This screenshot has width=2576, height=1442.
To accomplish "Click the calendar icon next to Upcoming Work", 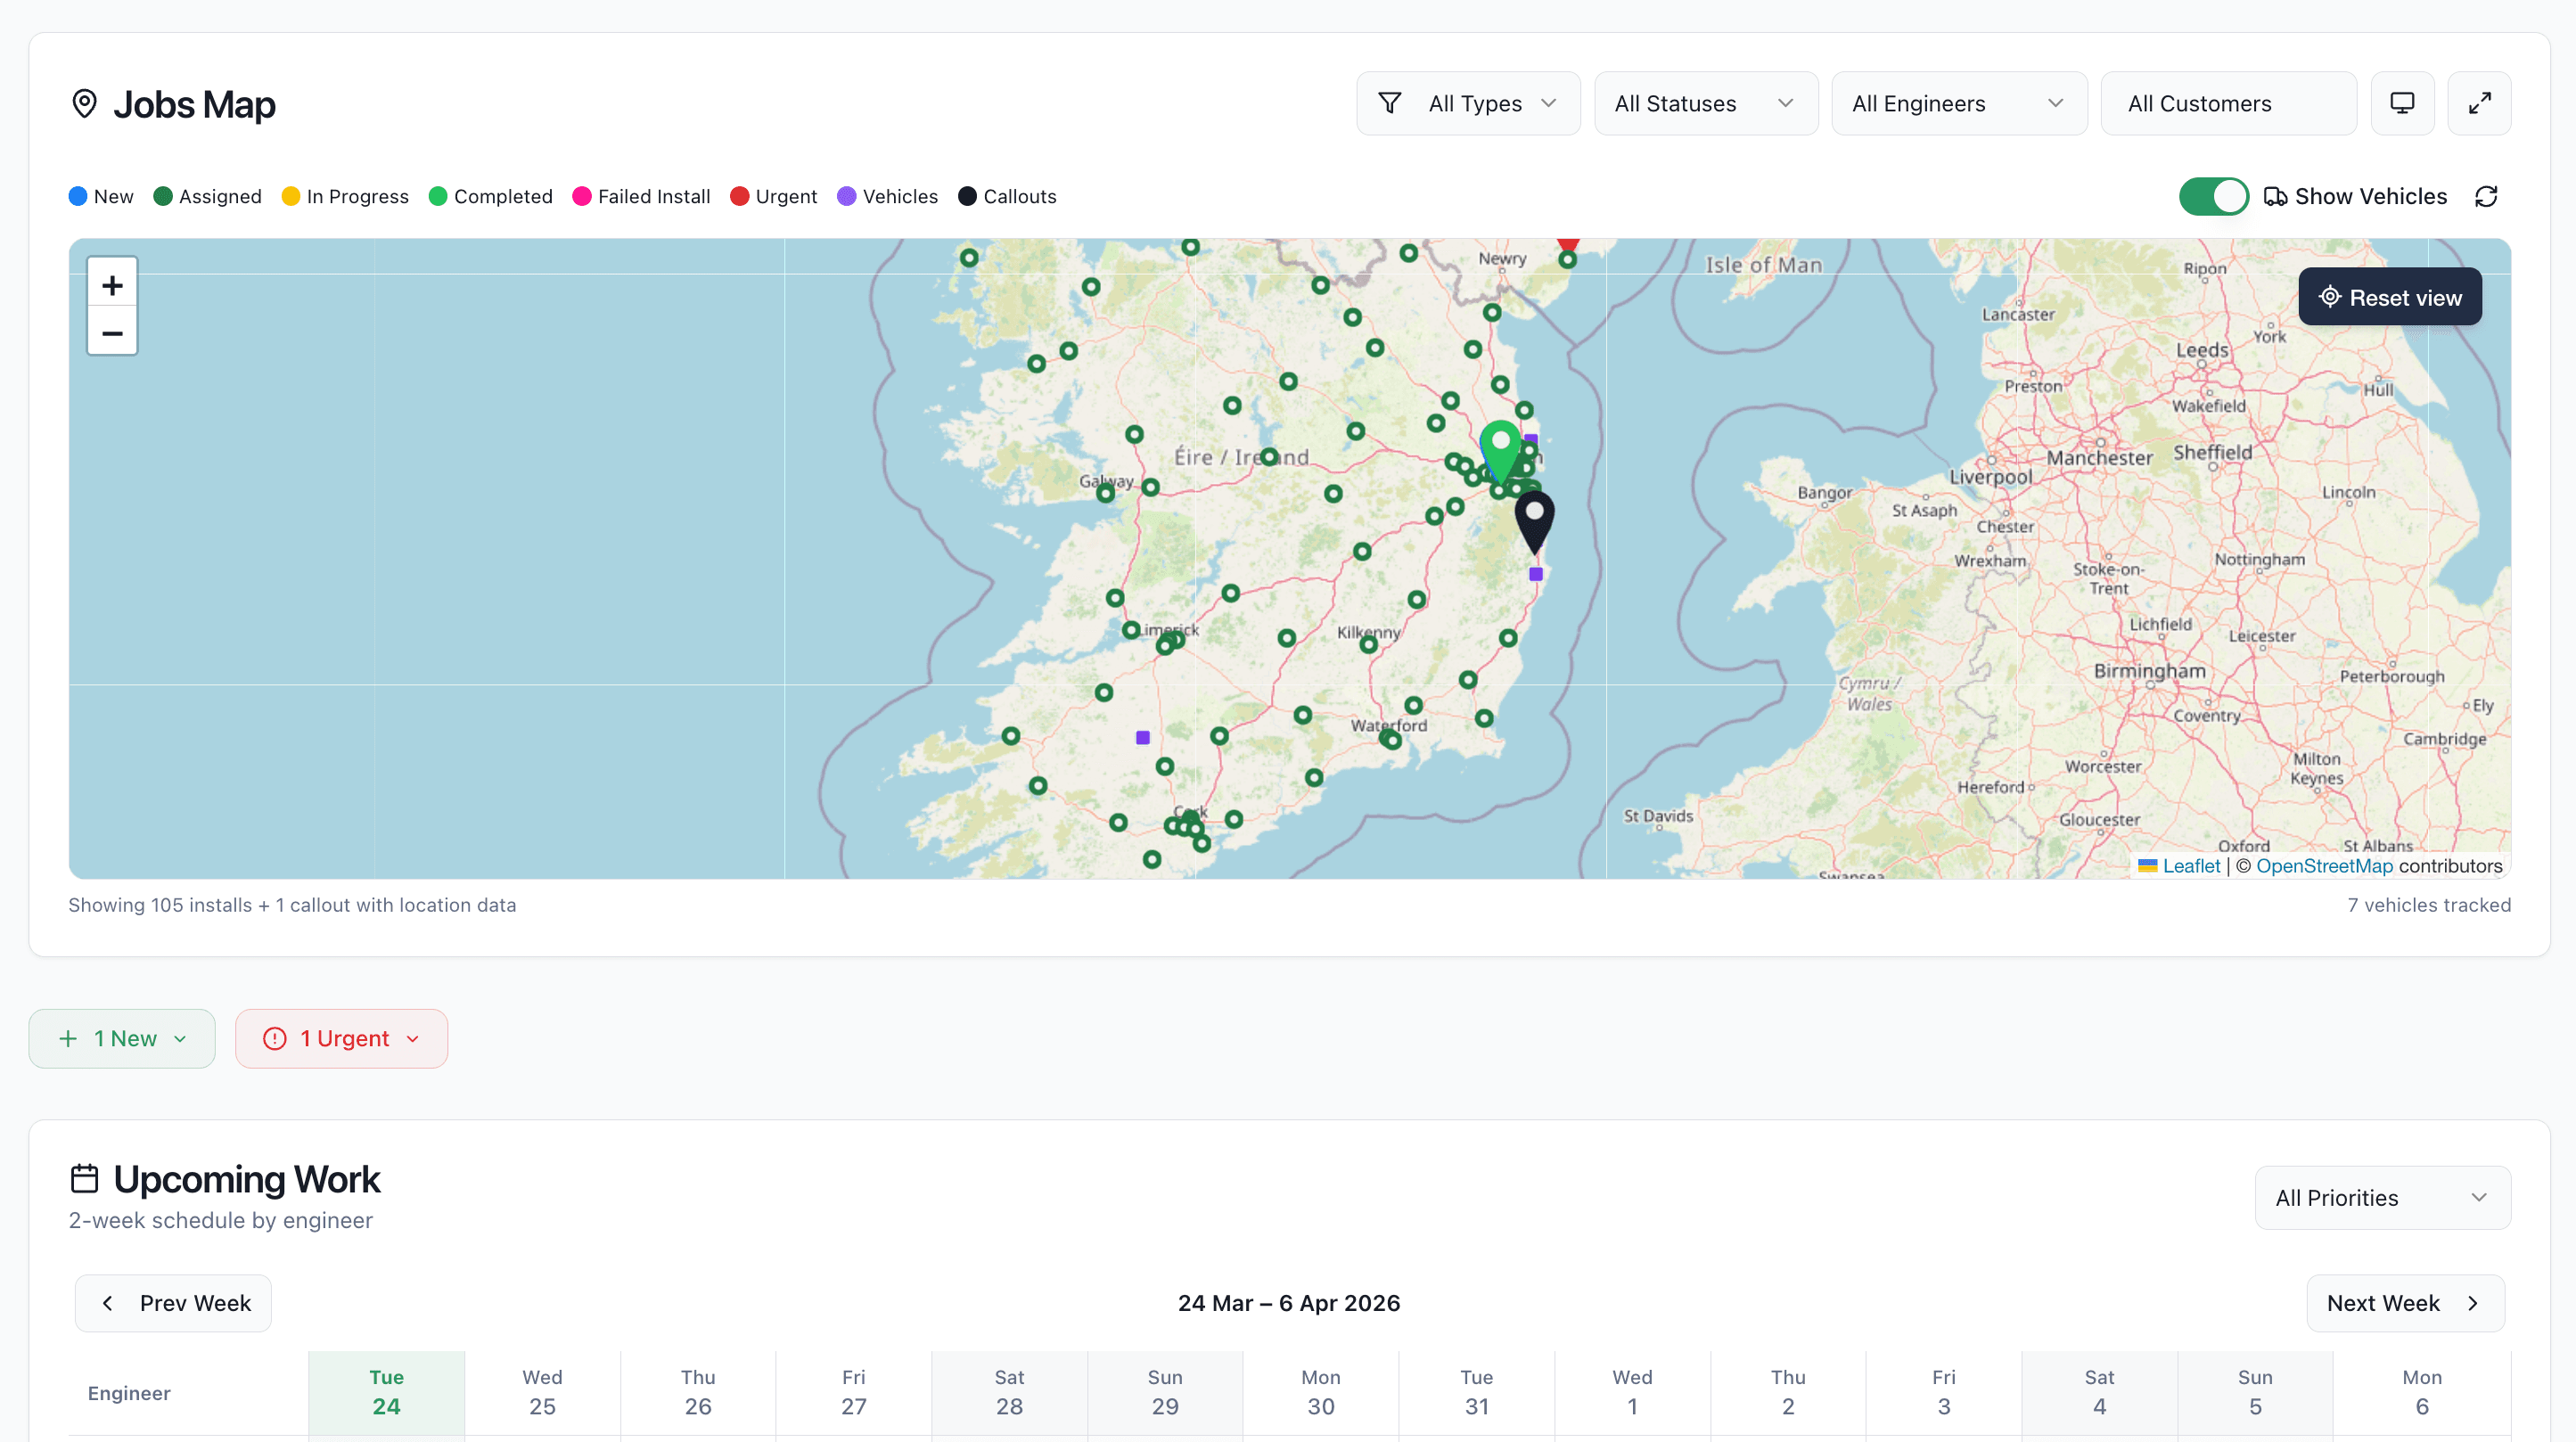I will pyautogui.click(x=85, y=1177).
